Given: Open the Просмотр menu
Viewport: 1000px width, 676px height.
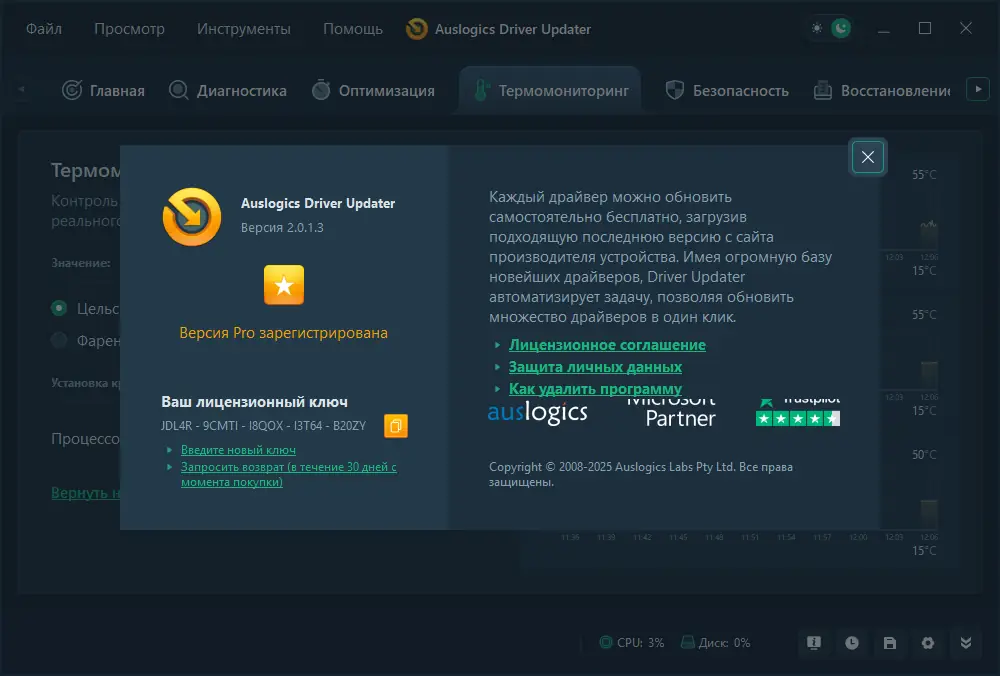Looking at the screenshot, I should tap(129, 29).
